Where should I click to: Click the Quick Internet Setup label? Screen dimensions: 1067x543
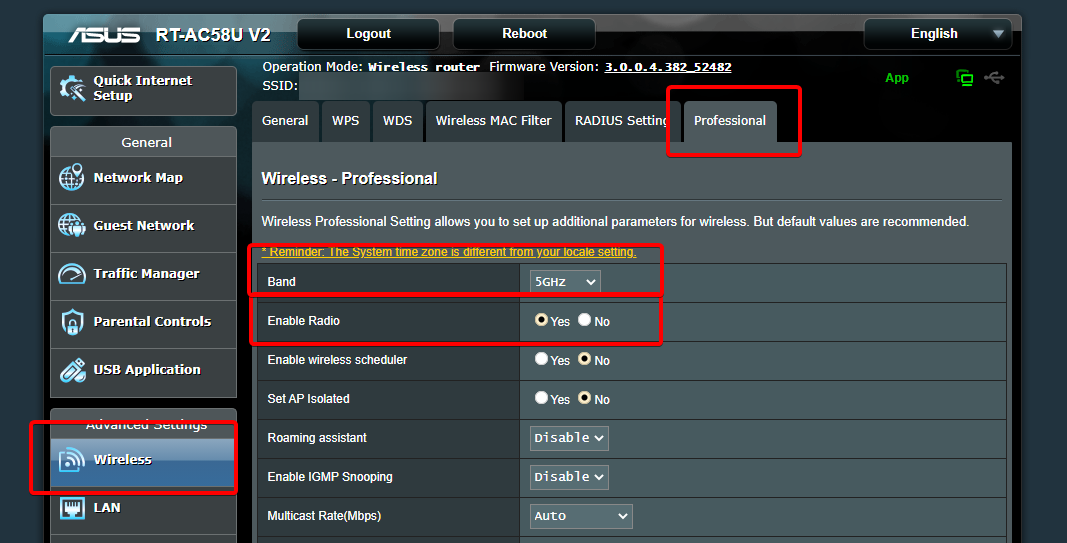click(x=143, y=88)
